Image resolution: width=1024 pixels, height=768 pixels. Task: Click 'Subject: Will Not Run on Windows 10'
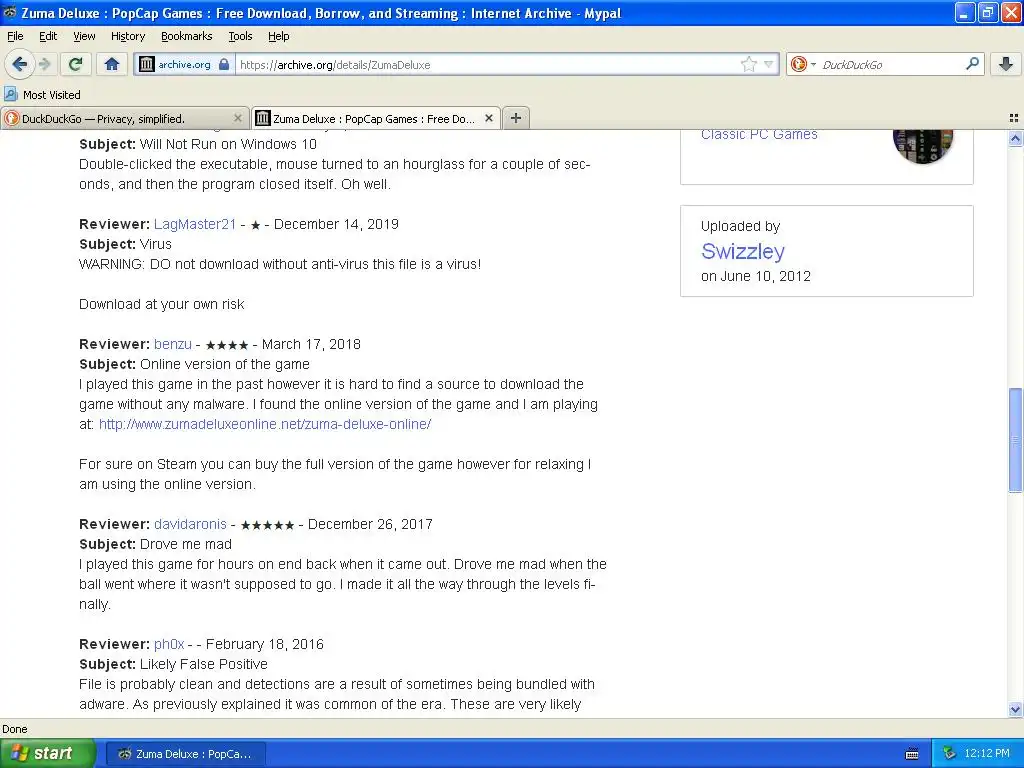click(198, 144)
